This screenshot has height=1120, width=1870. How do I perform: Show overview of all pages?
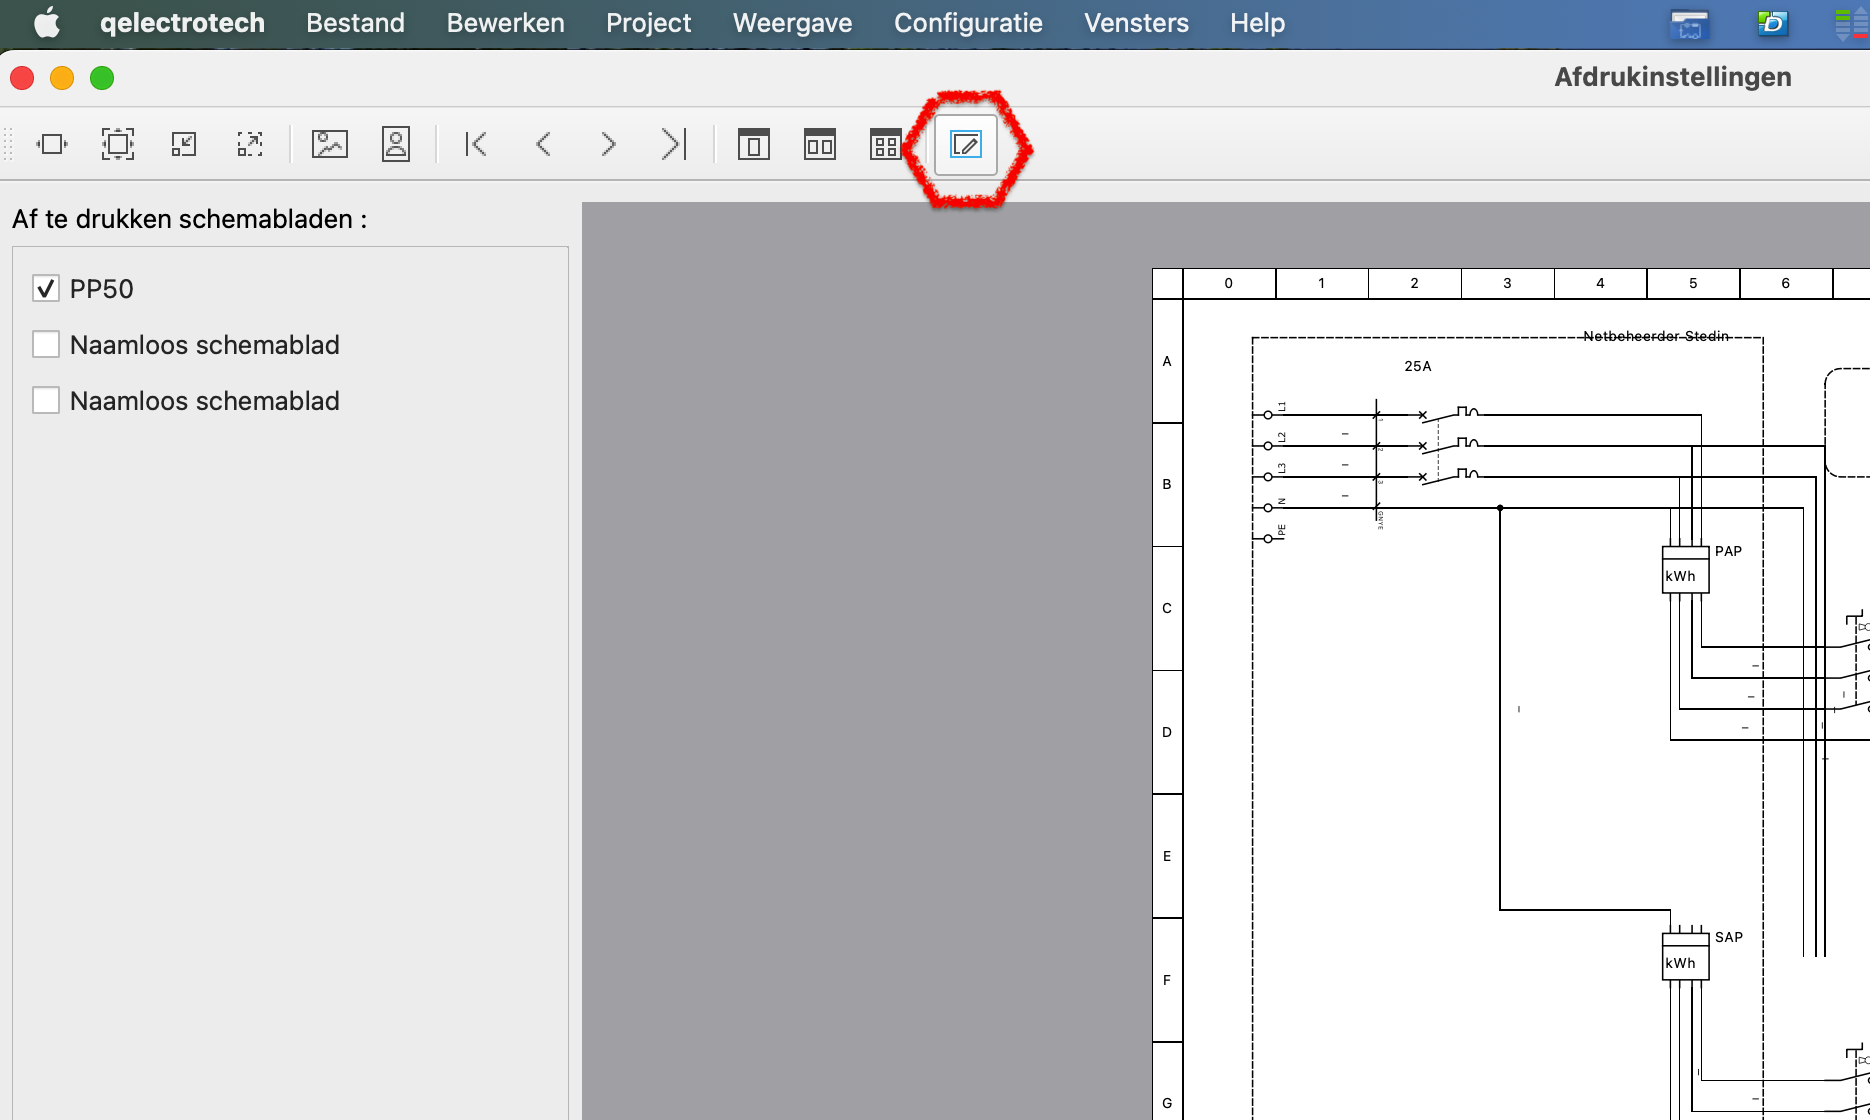point(885,145)
